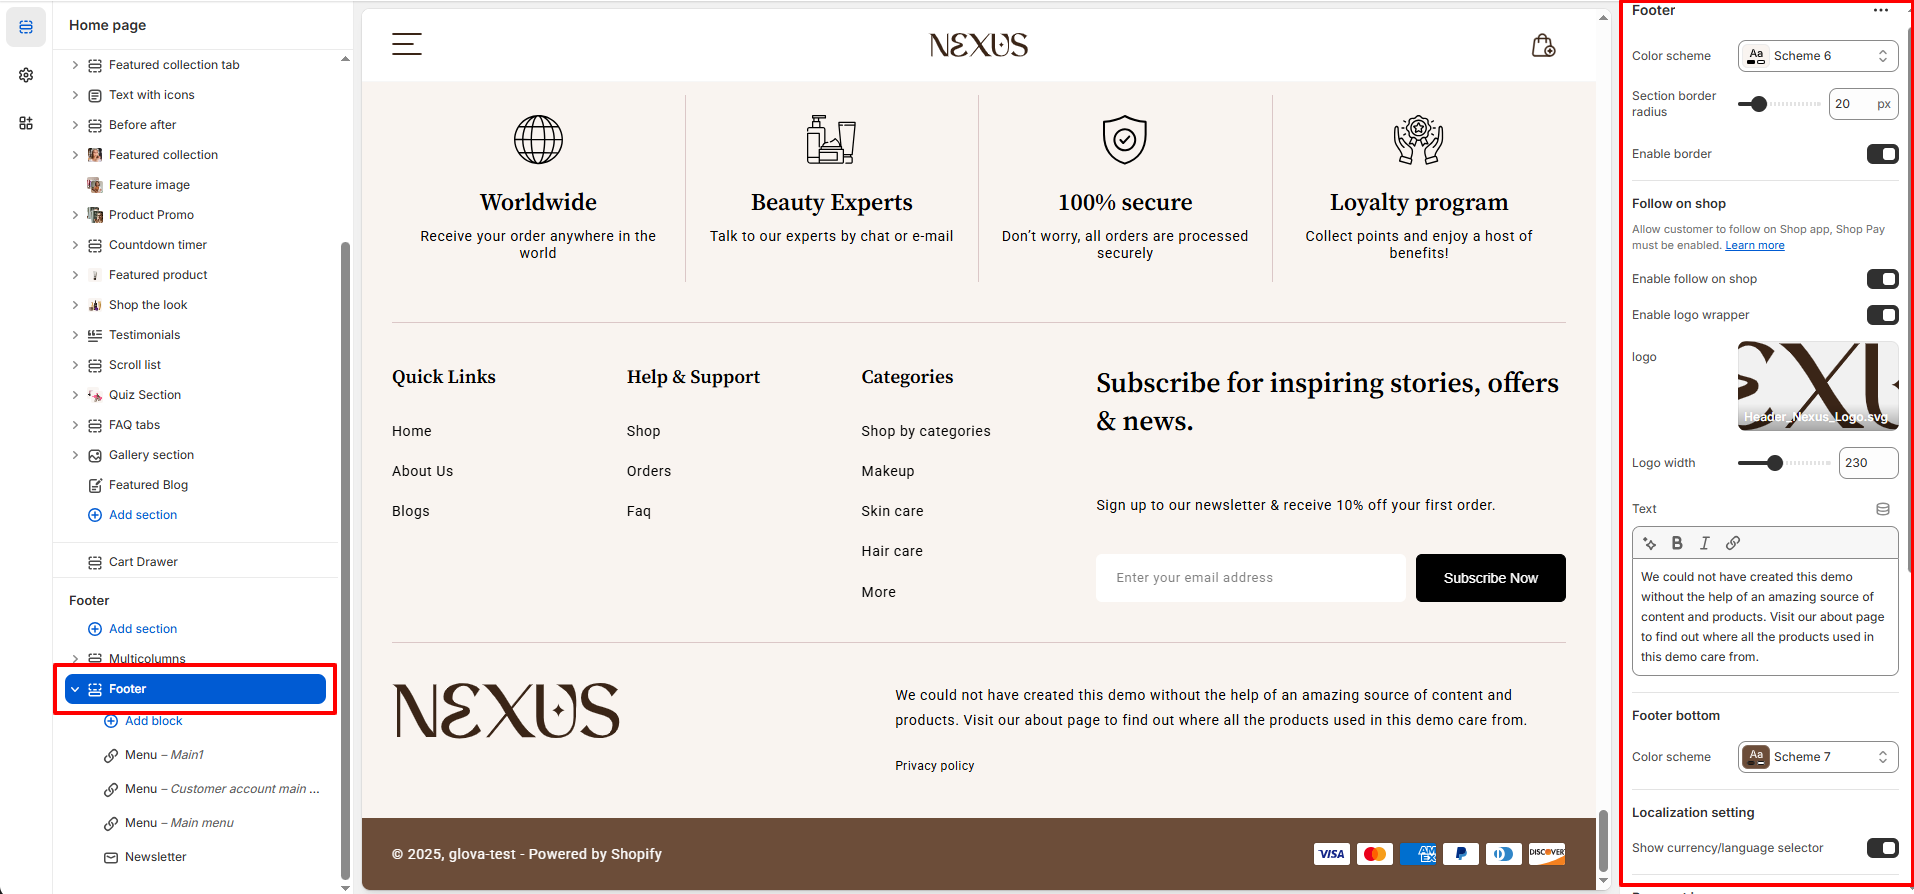This screenshot has height=894, width=1914.
Task: Collapse the selected Footer section
Action: 75,689
